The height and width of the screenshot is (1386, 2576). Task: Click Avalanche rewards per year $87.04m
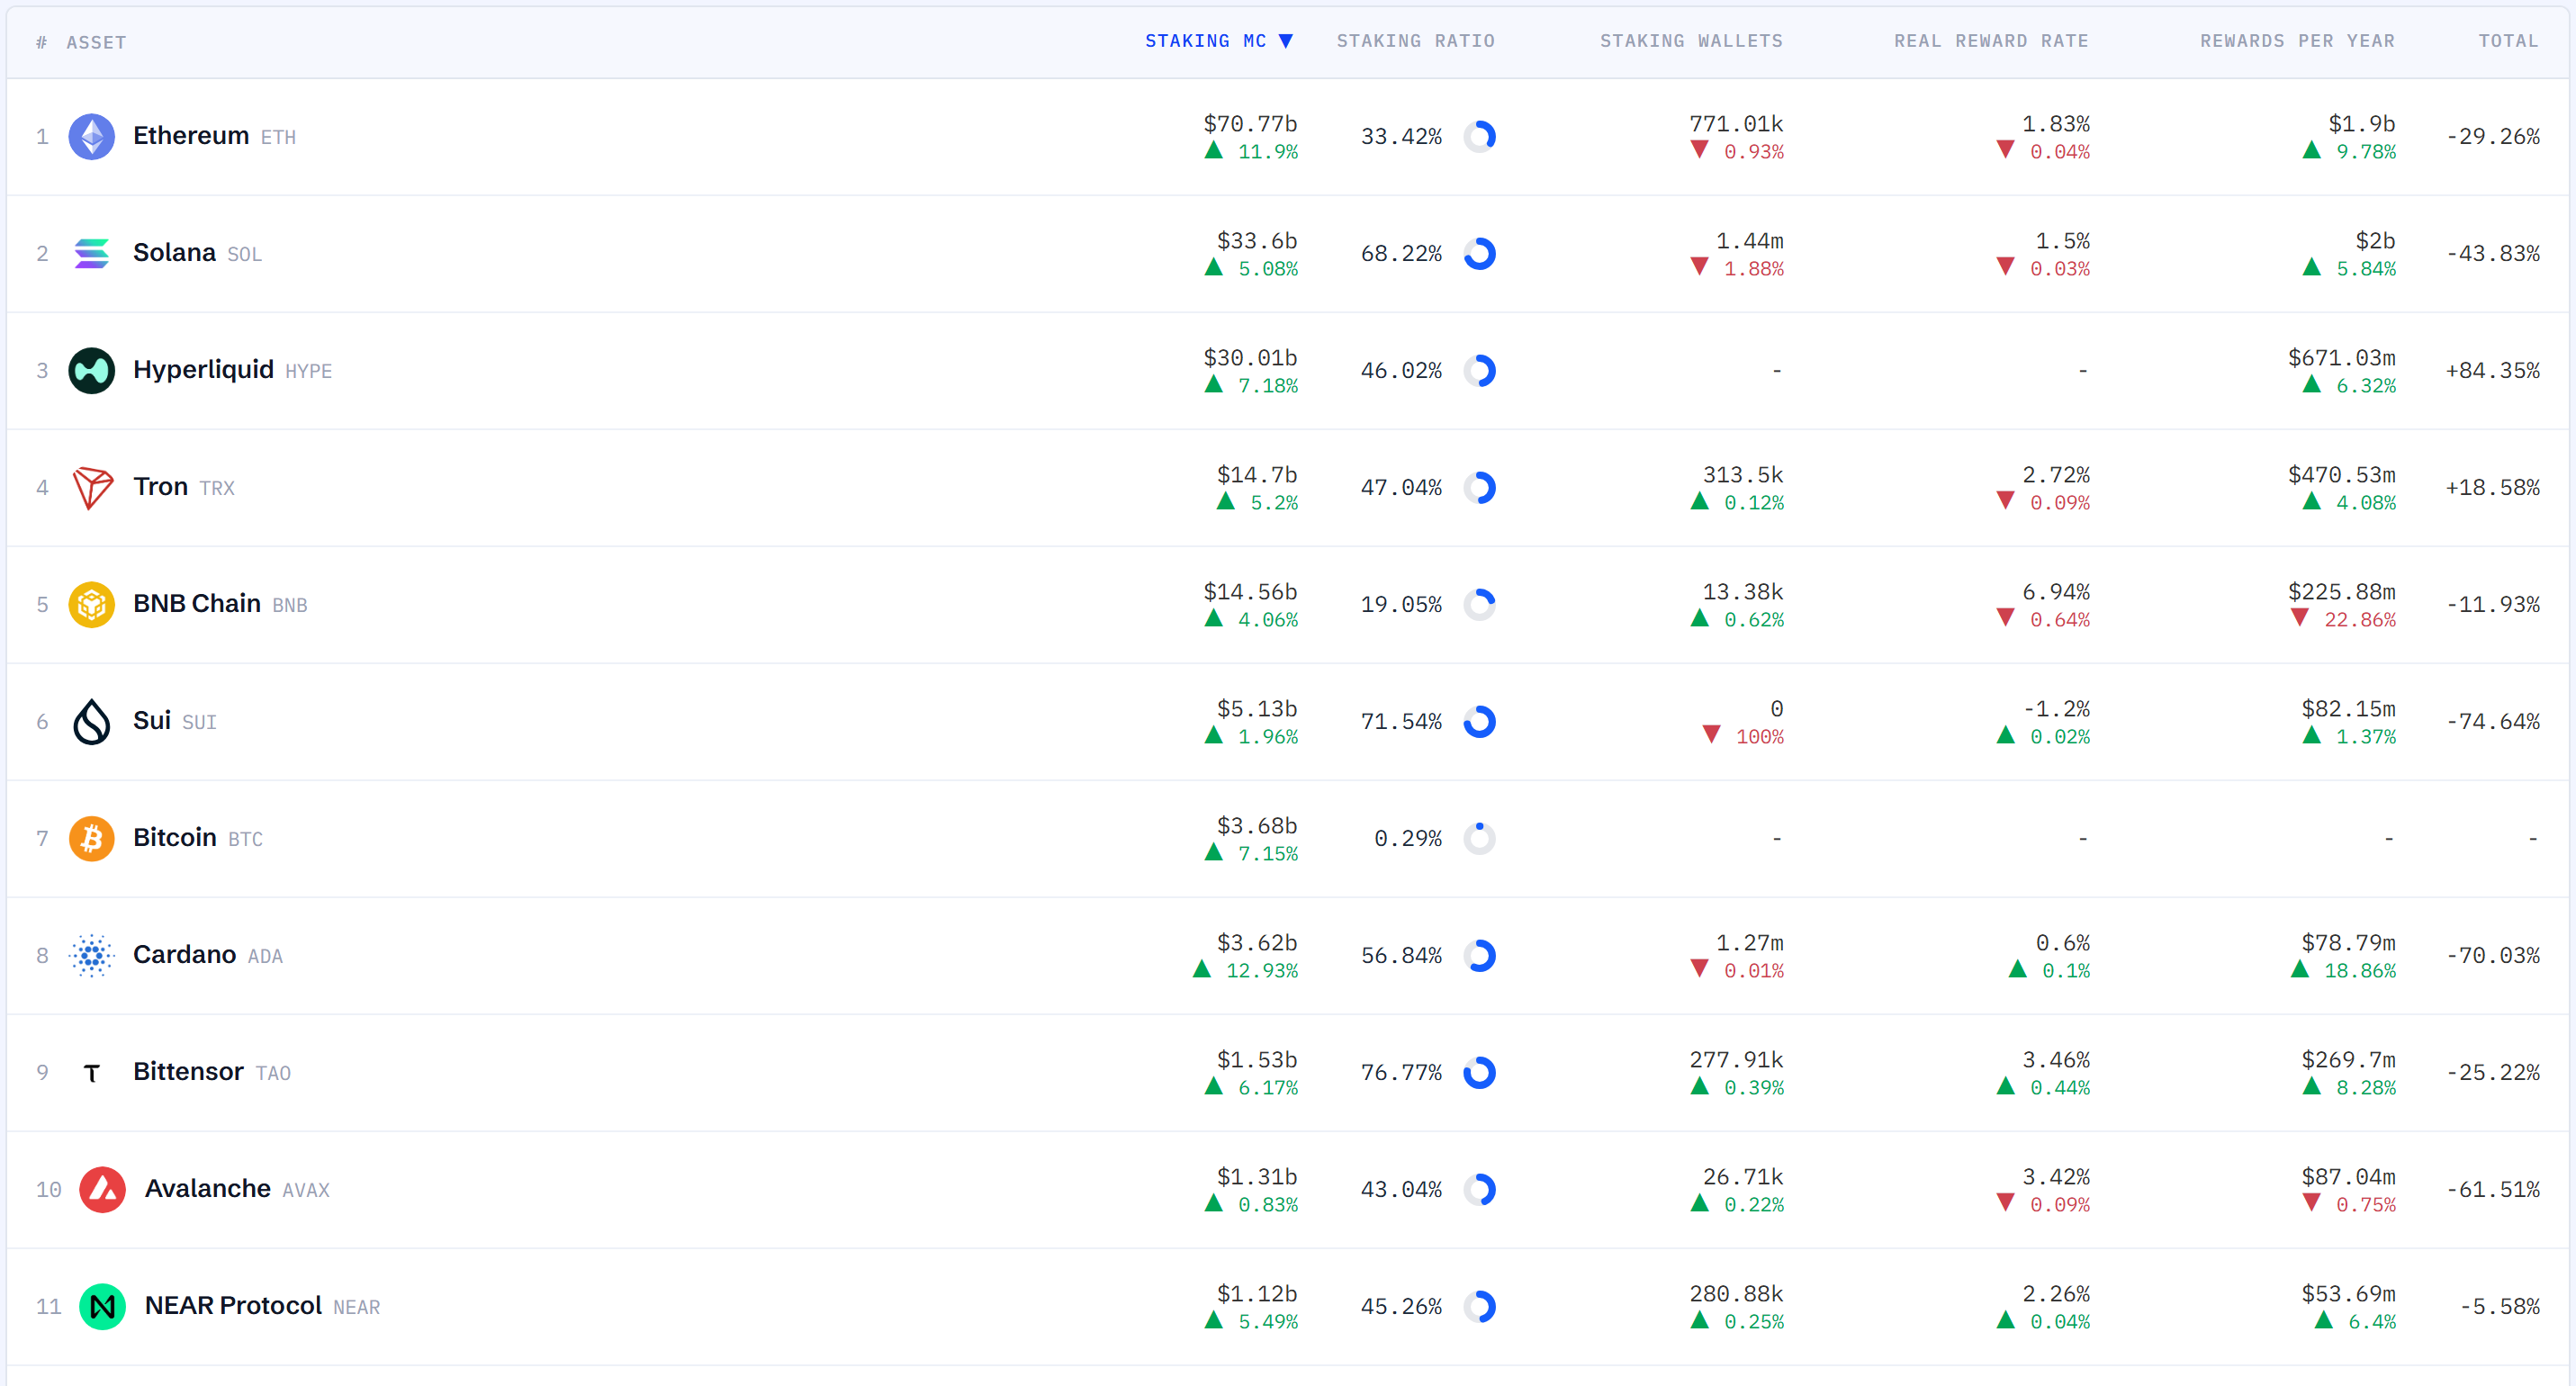[x=2348, y=1177]
